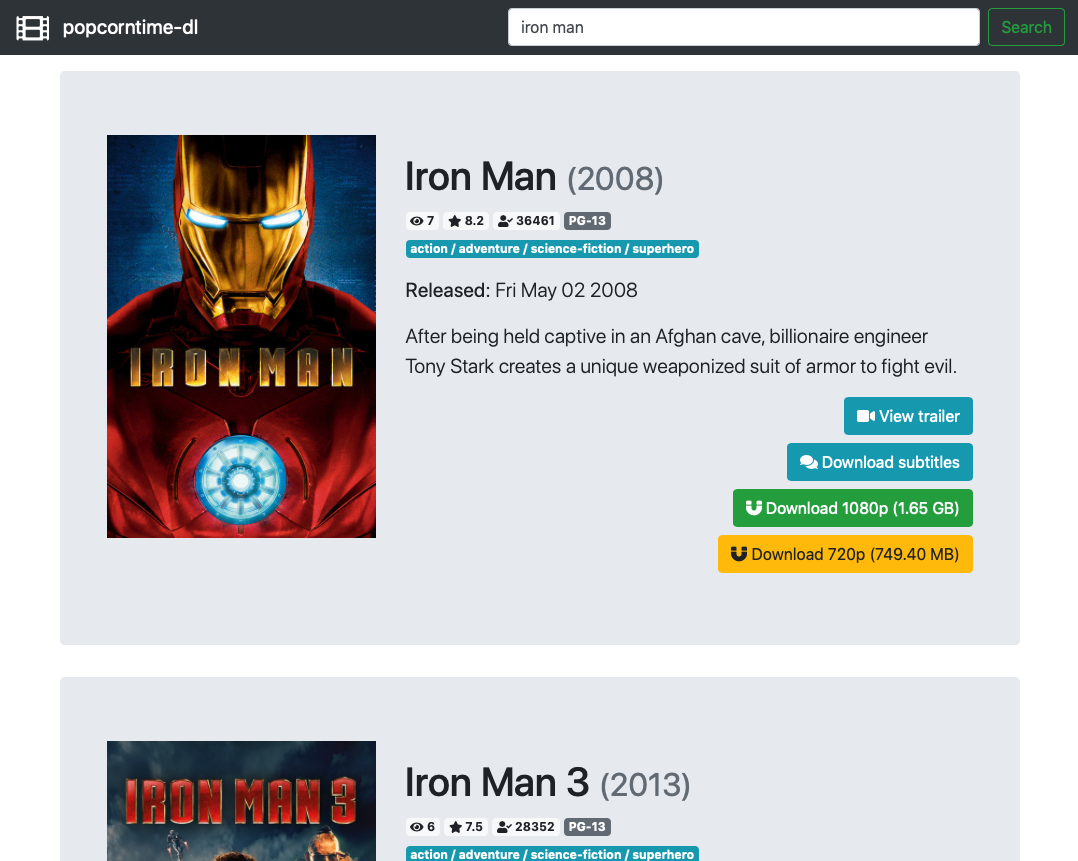The image size is (1078, 861).
Task: Click the green Search button
Action: coord(1026,28)
